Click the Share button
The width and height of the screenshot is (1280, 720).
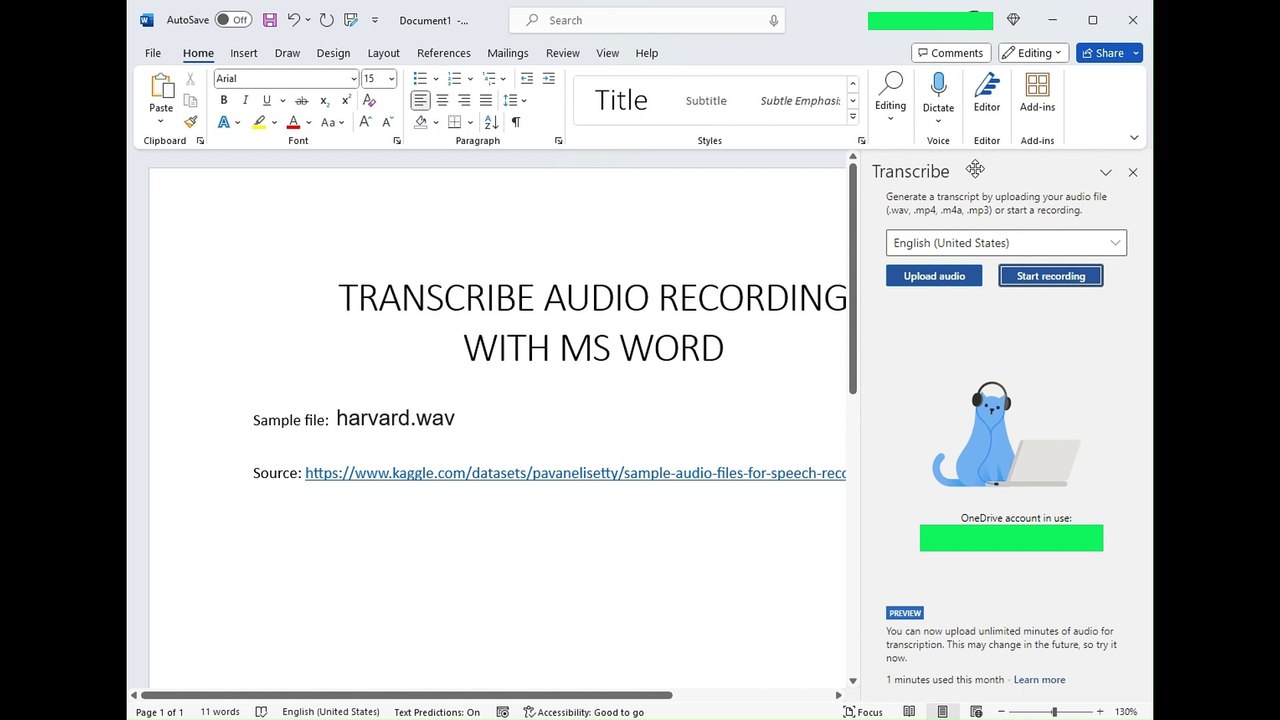pos(1109,53)
